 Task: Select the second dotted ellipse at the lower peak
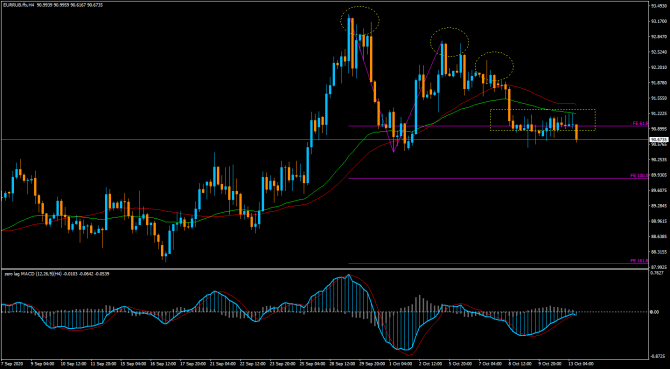[x=450, y=42]
